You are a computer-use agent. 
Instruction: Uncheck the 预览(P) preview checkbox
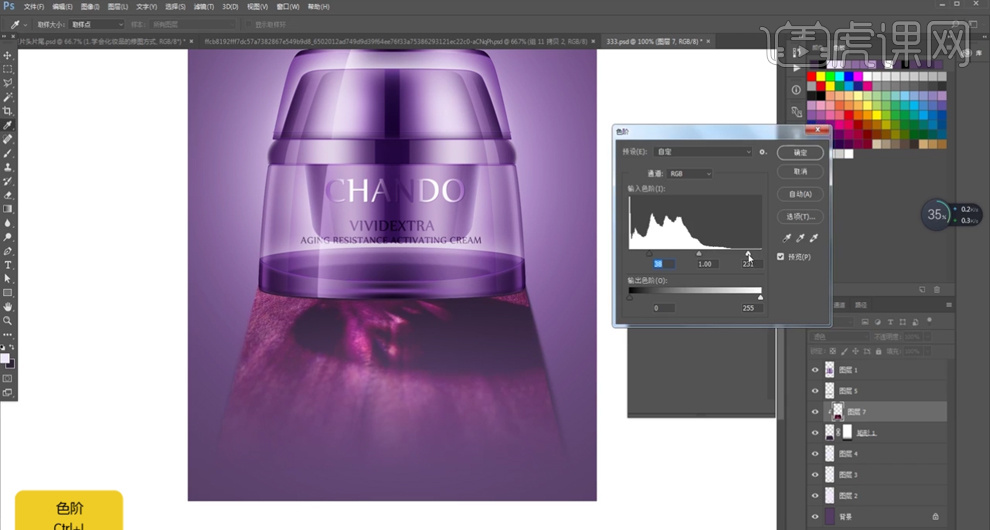pos(781,257)
